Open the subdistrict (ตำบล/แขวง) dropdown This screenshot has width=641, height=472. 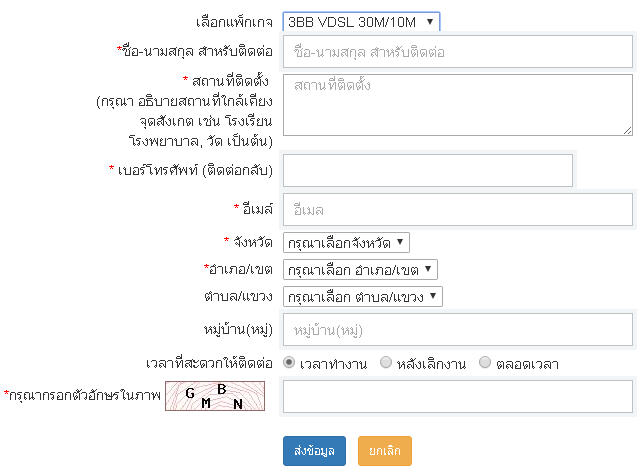click(362, 297)
